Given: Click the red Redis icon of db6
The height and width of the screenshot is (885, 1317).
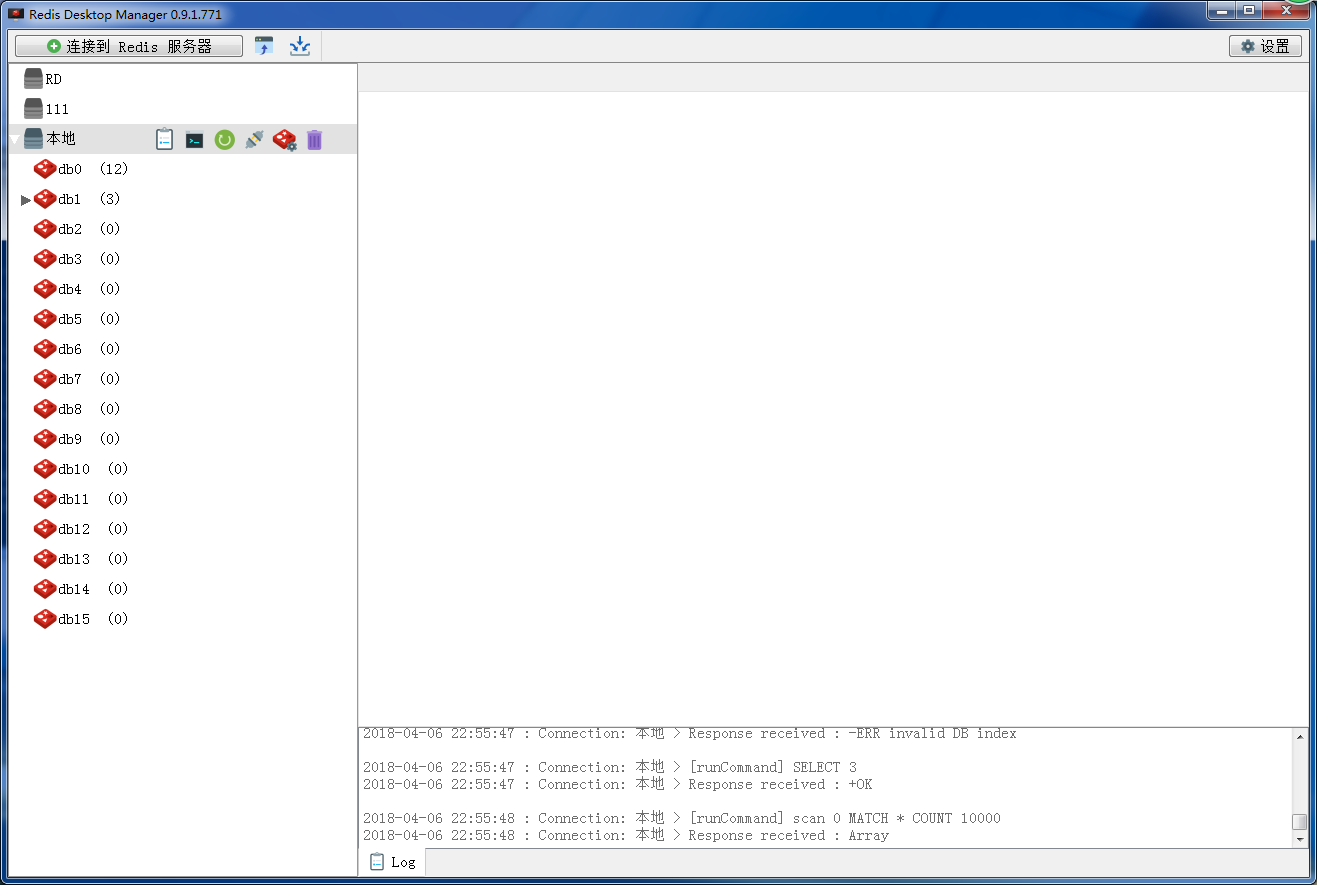Looking at the screenshot, I should [x=45, y=349].
